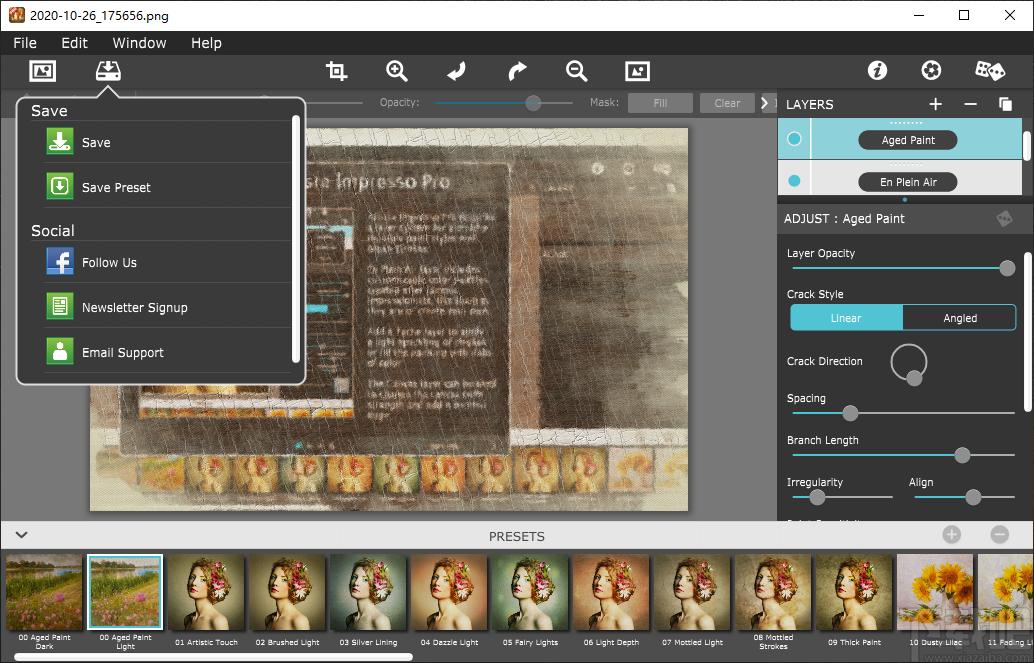Open the Edit menu
The image size is (1034, 663).
pos(75,43)
